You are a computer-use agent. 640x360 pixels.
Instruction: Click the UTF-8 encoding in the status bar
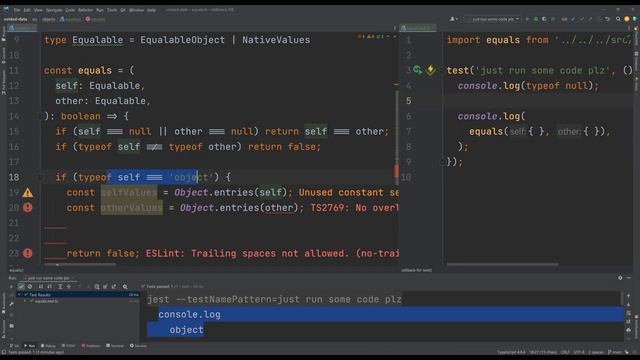click(x=579, y=352)
